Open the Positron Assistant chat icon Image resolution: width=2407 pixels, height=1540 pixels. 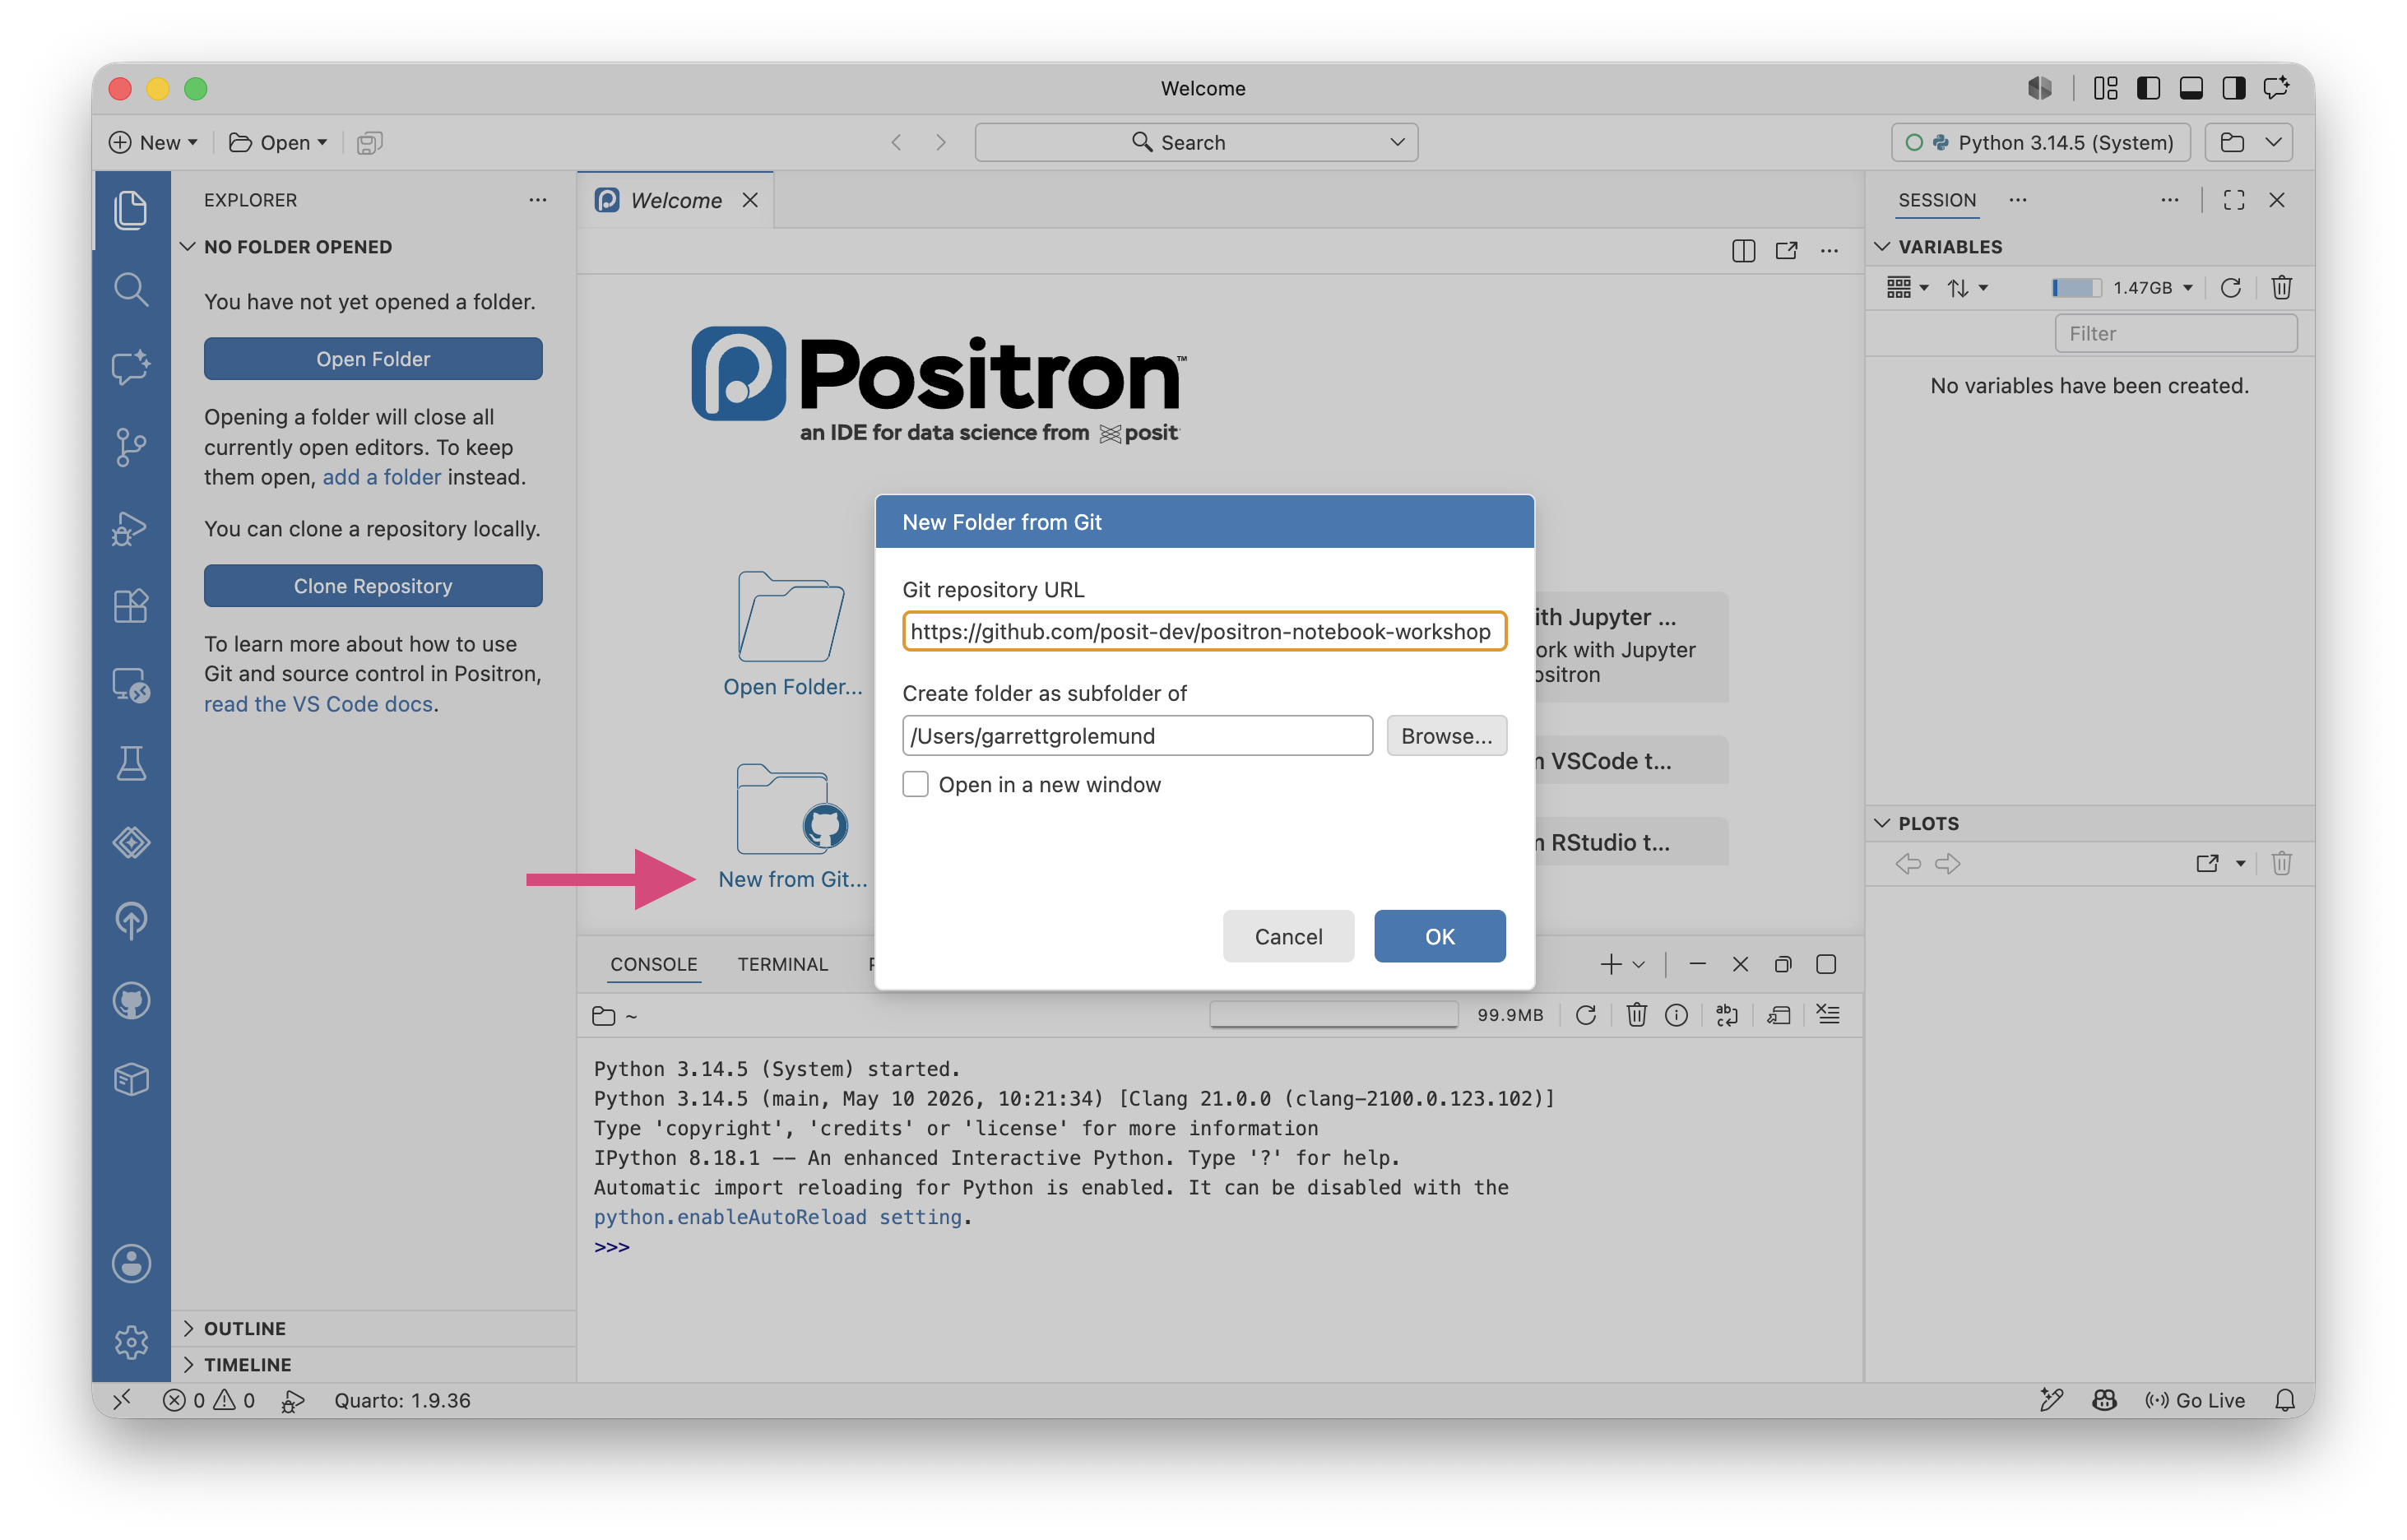[131, 367]
